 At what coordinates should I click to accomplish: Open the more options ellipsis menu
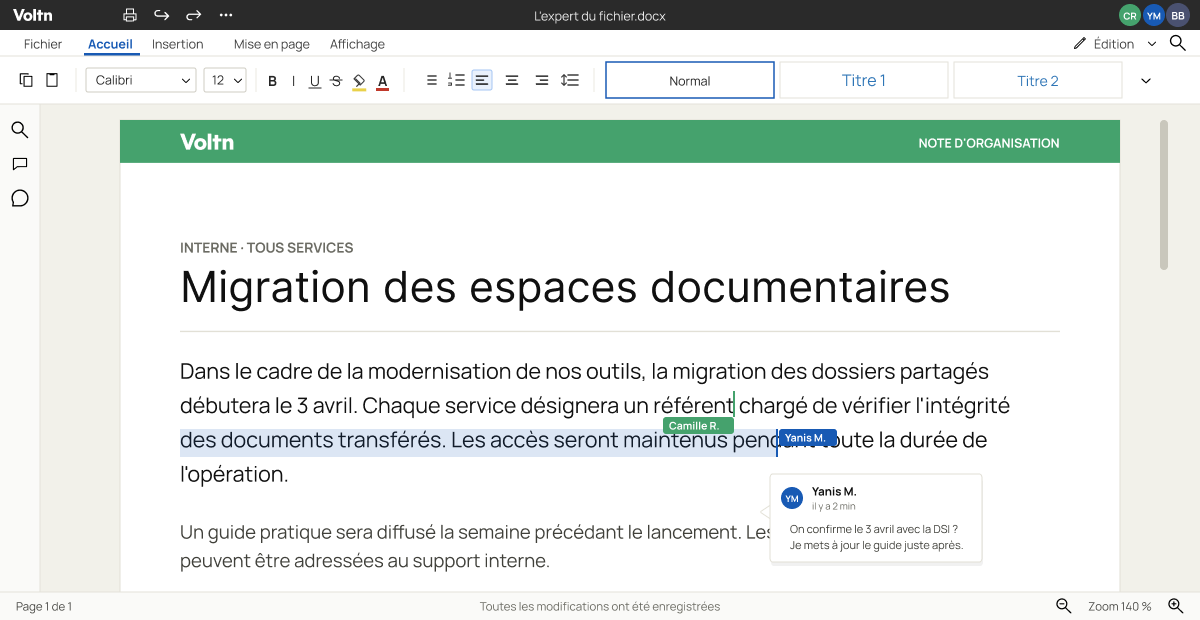[226, 15]
